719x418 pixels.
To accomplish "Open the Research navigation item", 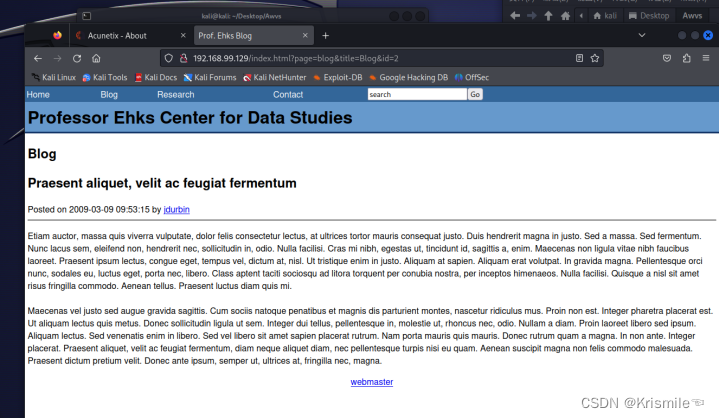I will pyautogui.click(x=176, y=94).
